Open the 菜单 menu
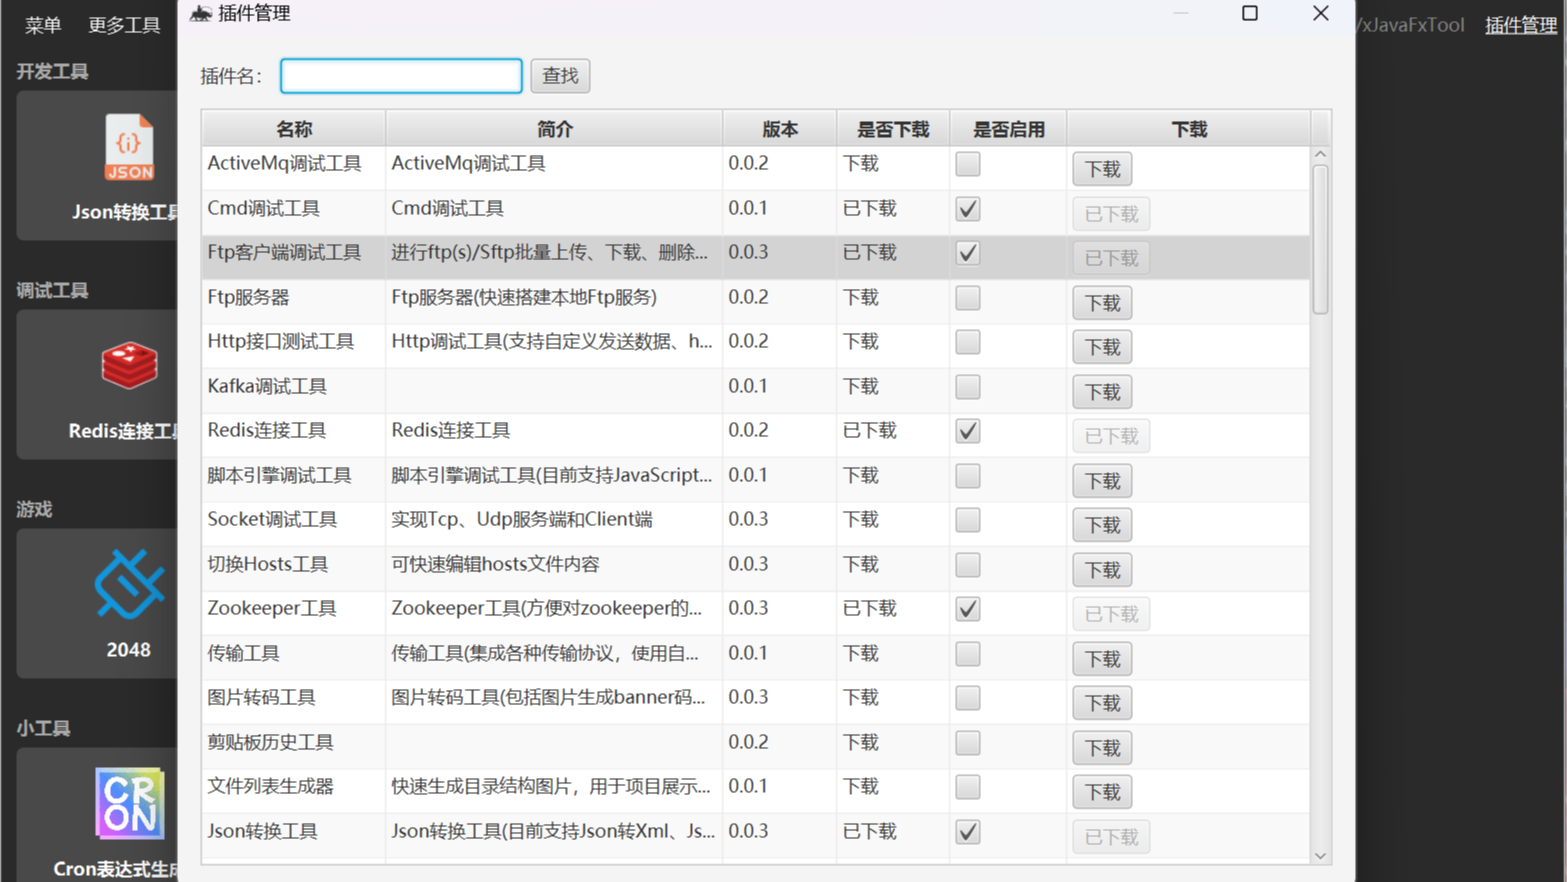The height and width of the screenshot is (882, 1567). (x=43, y=25)
